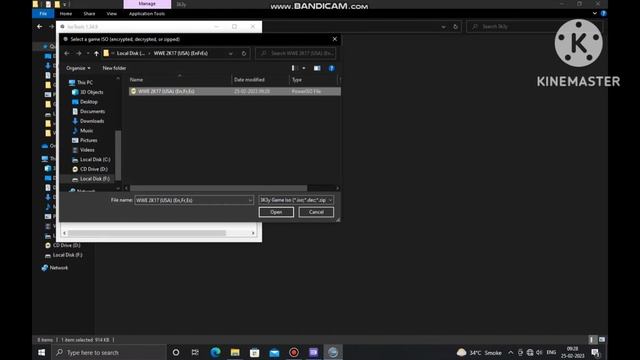Open Cortana from the taskbar

pos(176,352)
